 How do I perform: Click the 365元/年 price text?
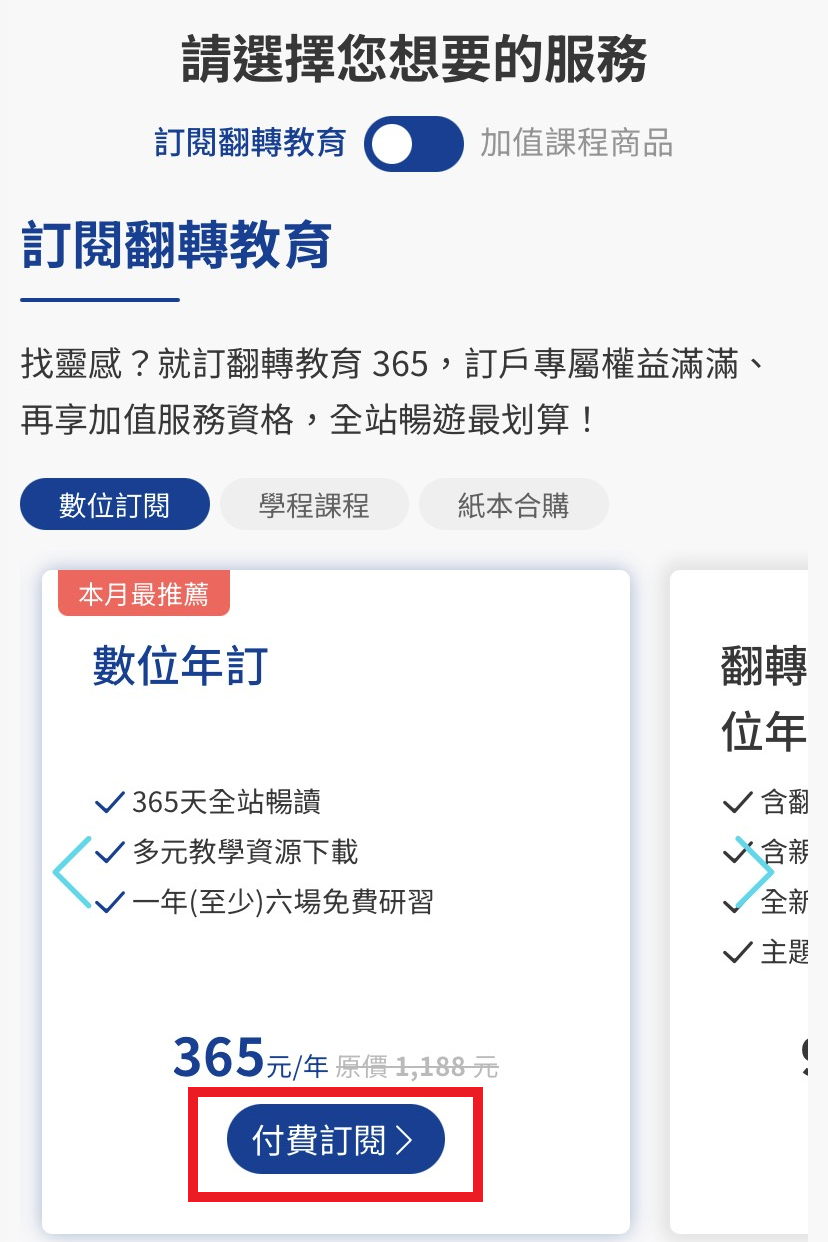click(x=250, y=1058)
